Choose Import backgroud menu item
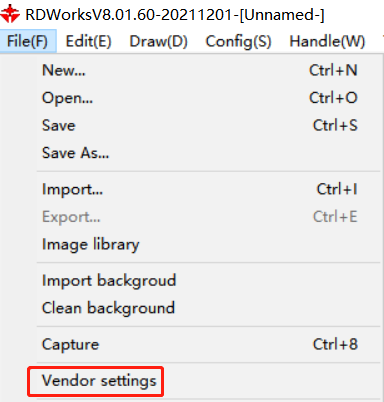Viewport: 384px width, 402px height. [x=208, y=281]
